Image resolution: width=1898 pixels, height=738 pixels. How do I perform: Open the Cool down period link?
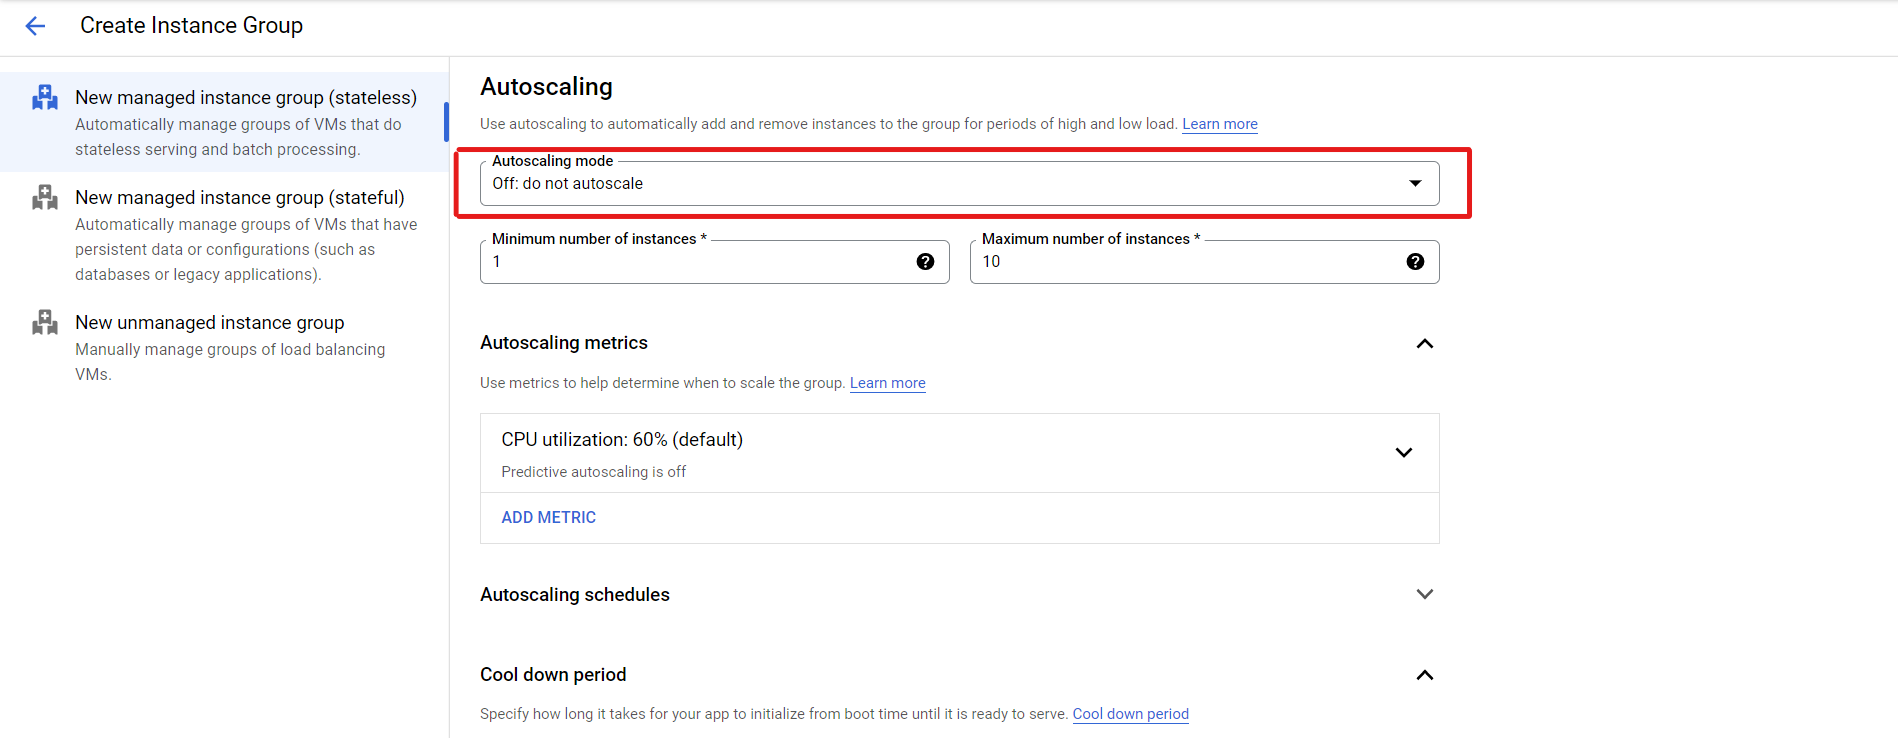(x=1131, y=714)
